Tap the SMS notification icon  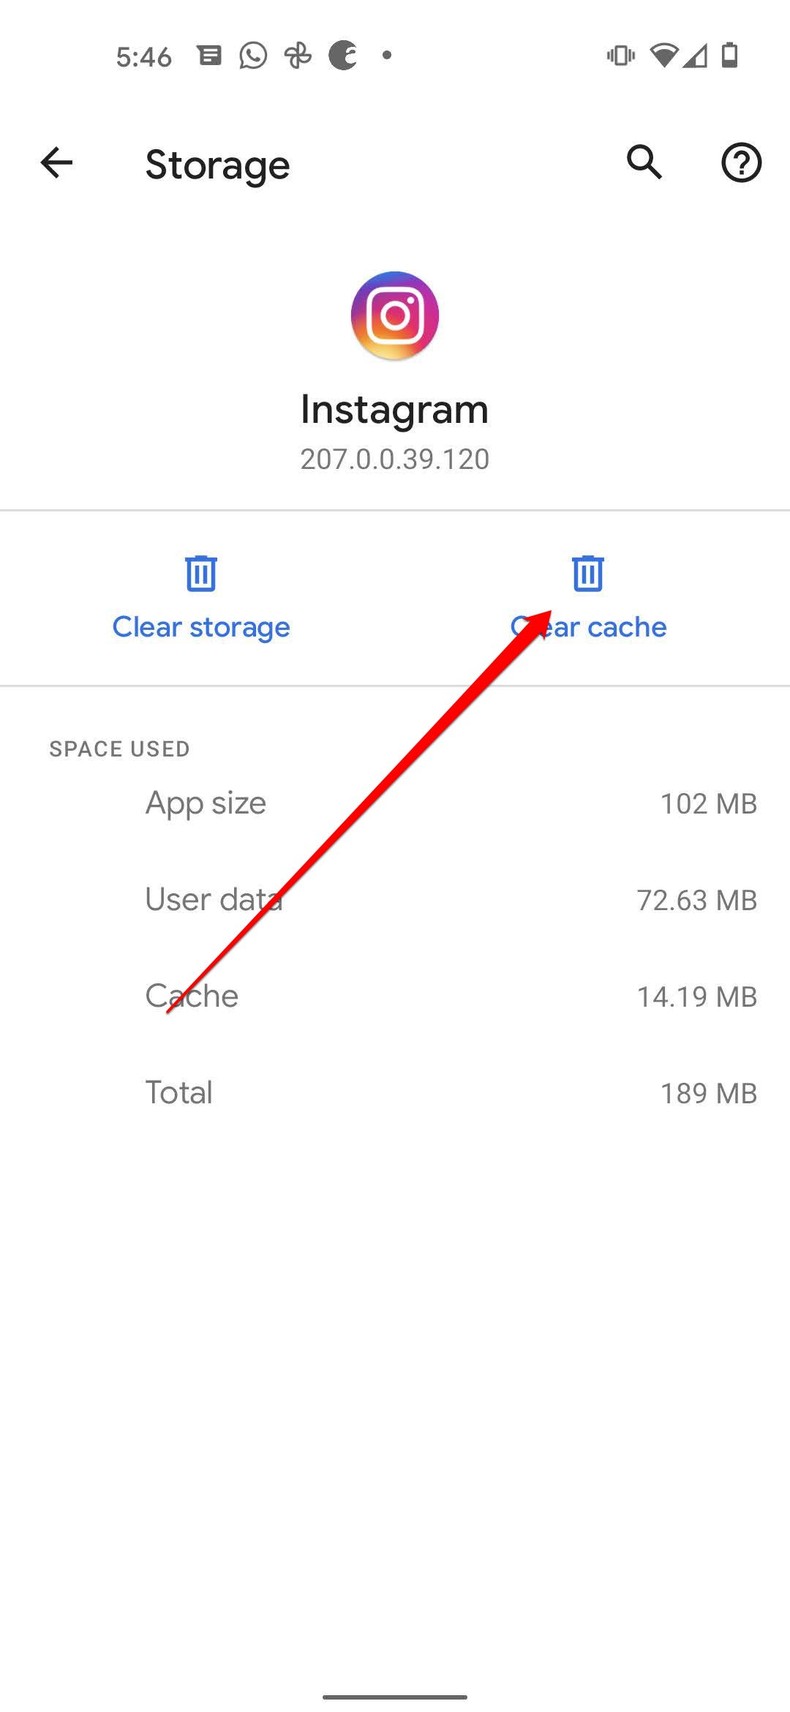coord(209,56)
